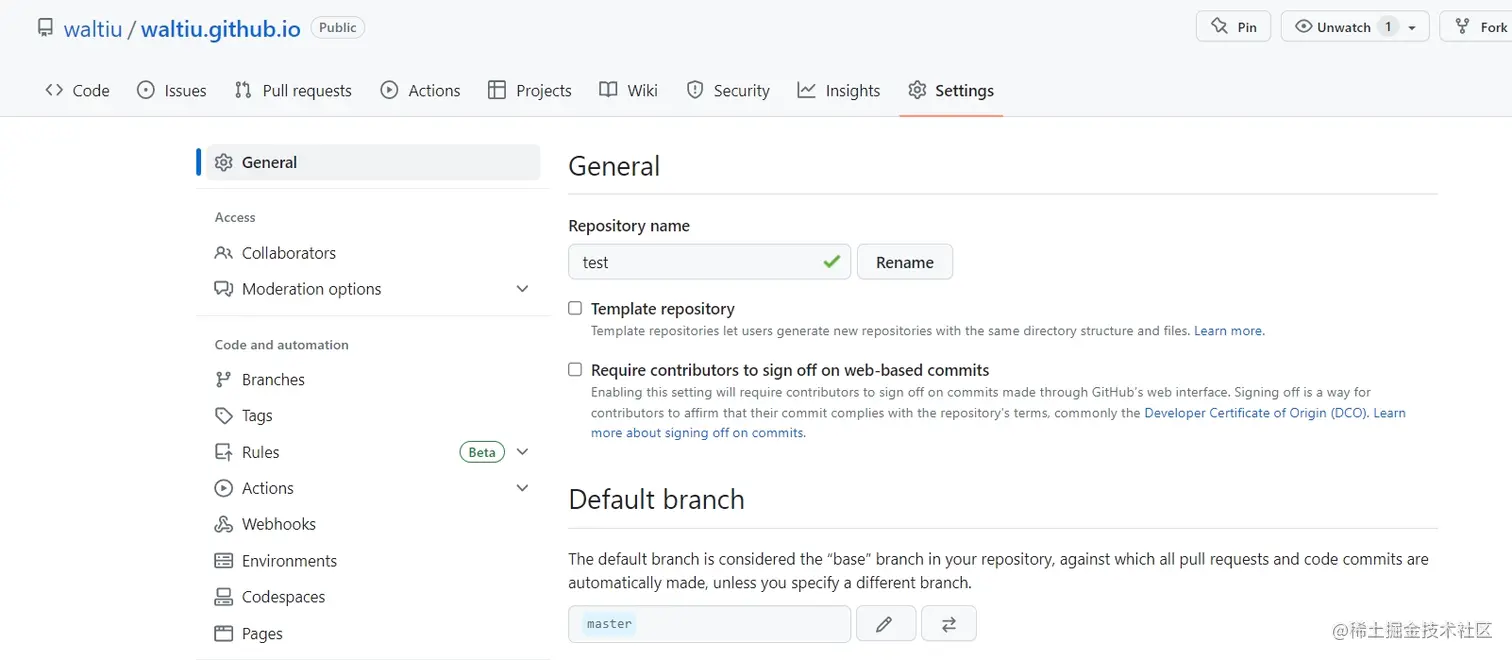Click the Wiki book icon
The width and height of the screenshot is (1512, 660).
[608, 90]
